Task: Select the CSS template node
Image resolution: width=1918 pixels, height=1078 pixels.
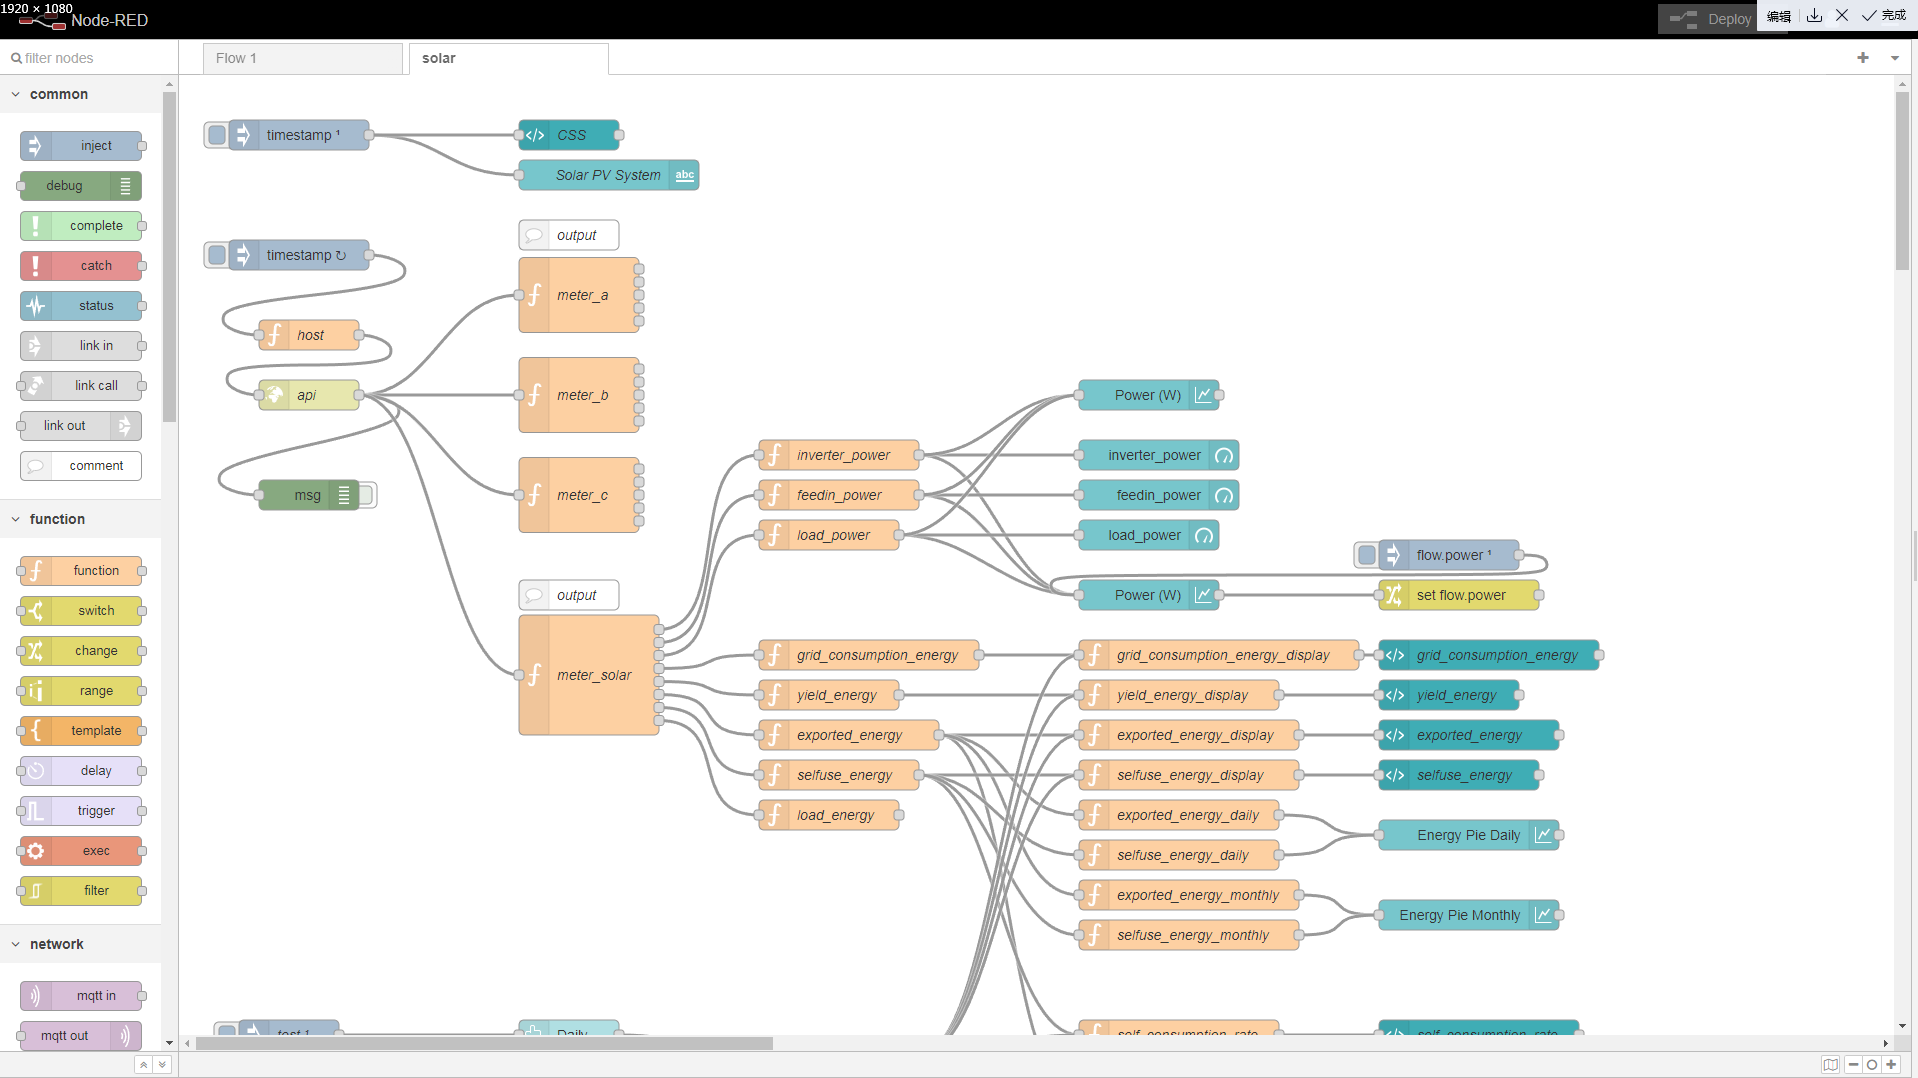Action: tap(568, 135)
